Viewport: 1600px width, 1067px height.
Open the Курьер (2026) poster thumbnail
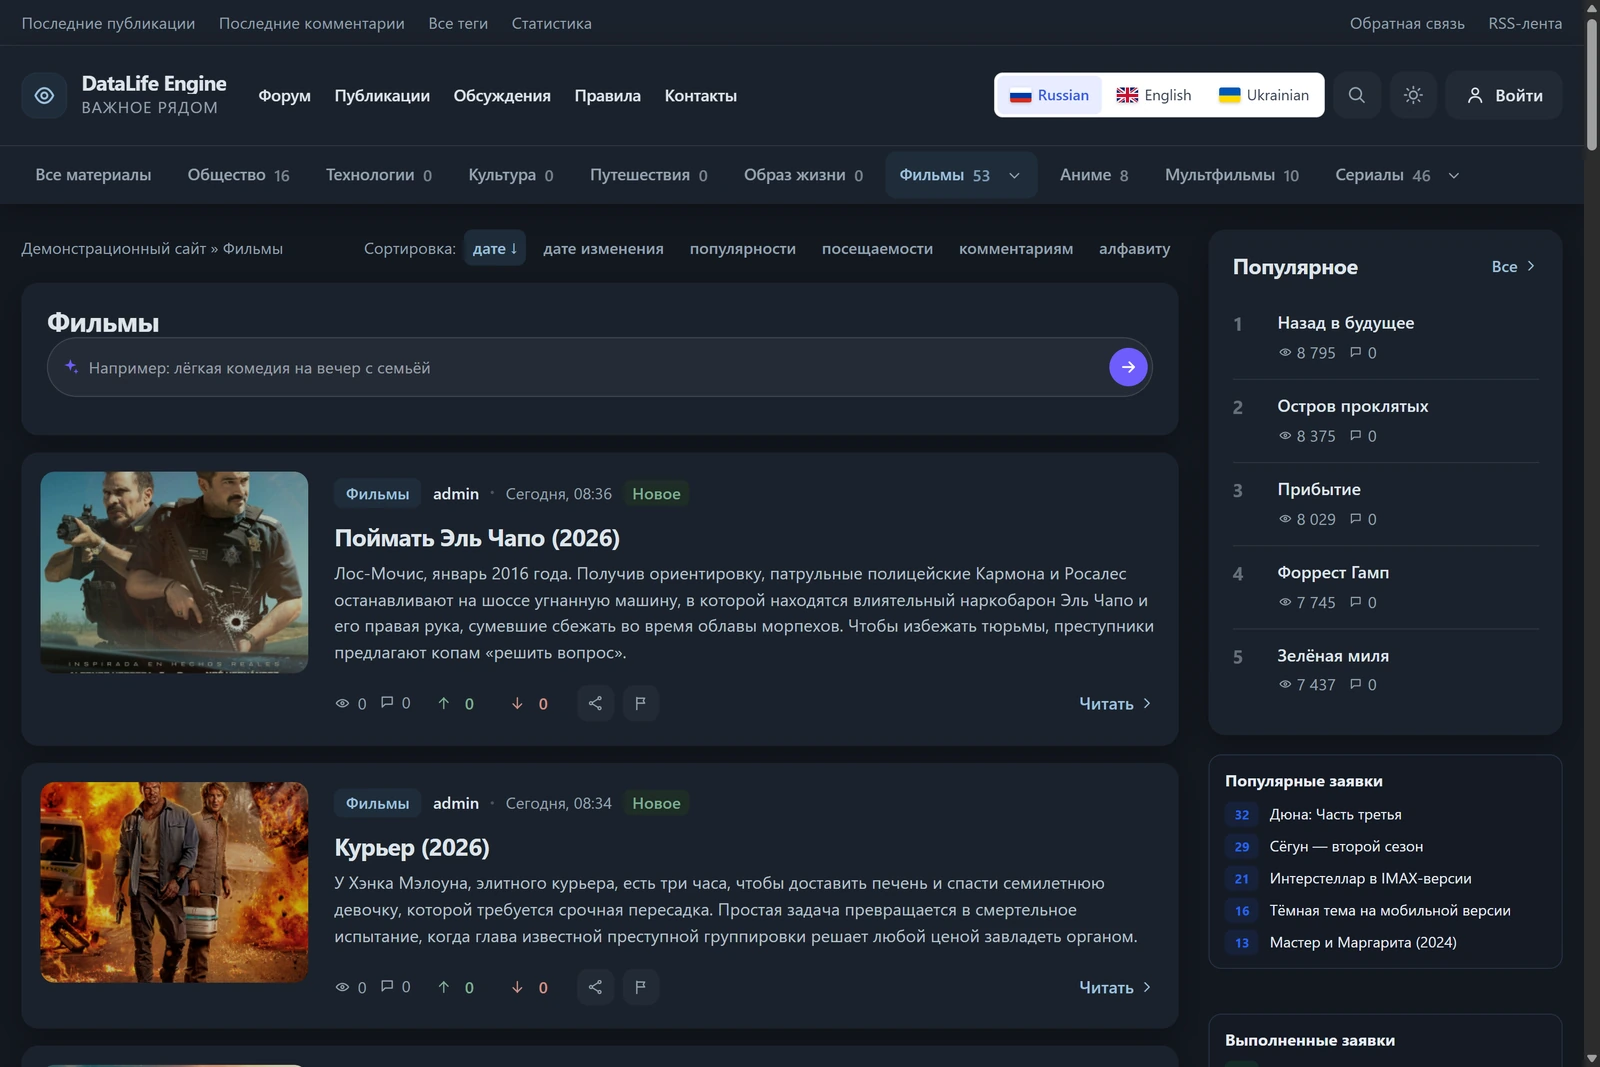(174, 882)
